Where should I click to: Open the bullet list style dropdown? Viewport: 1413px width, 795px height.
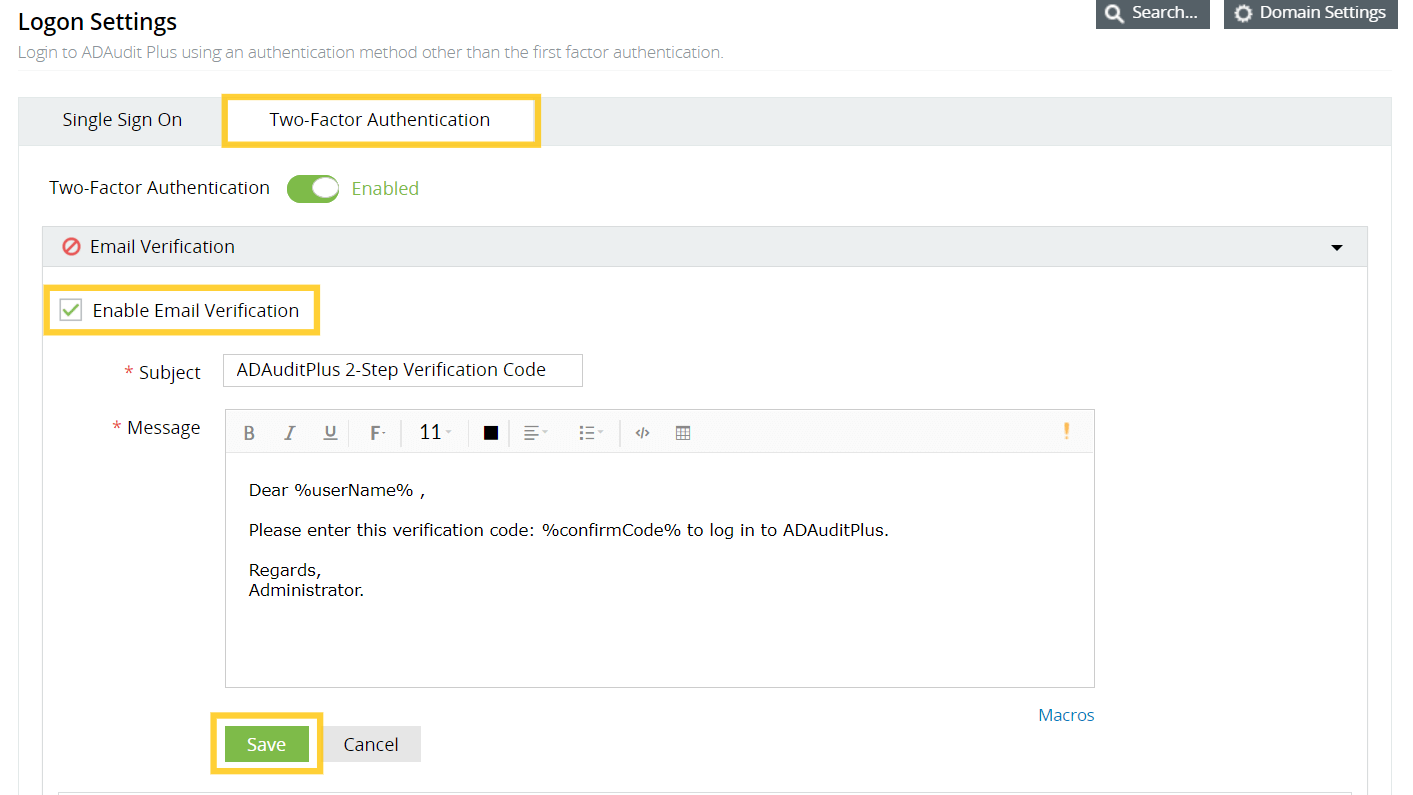[x=590, y=433]
